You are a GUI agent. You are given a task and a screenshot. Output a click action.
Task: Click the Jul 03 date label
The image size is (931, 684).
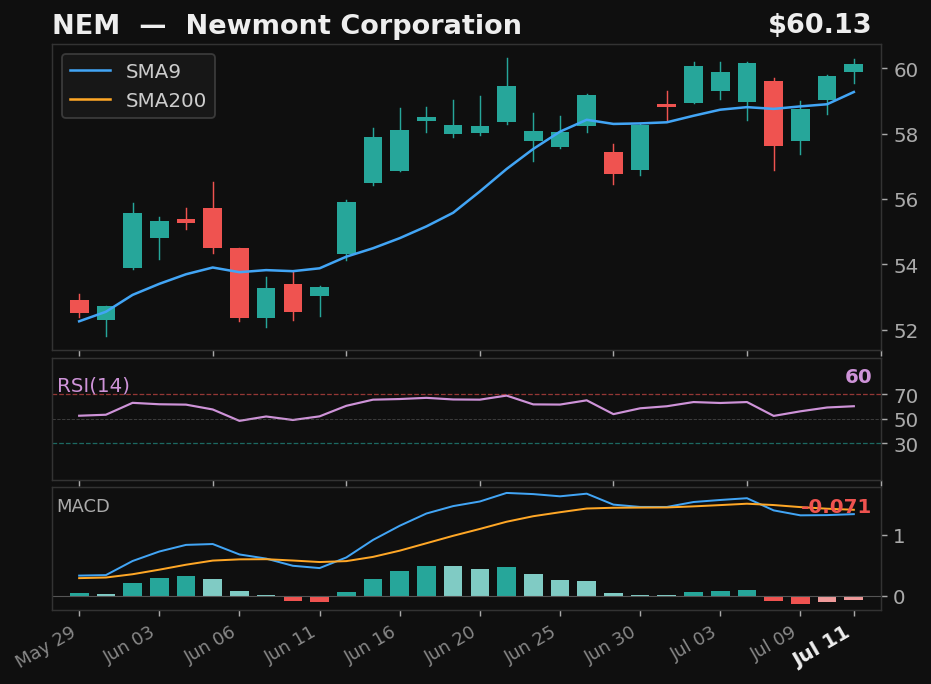pos(692,644)
